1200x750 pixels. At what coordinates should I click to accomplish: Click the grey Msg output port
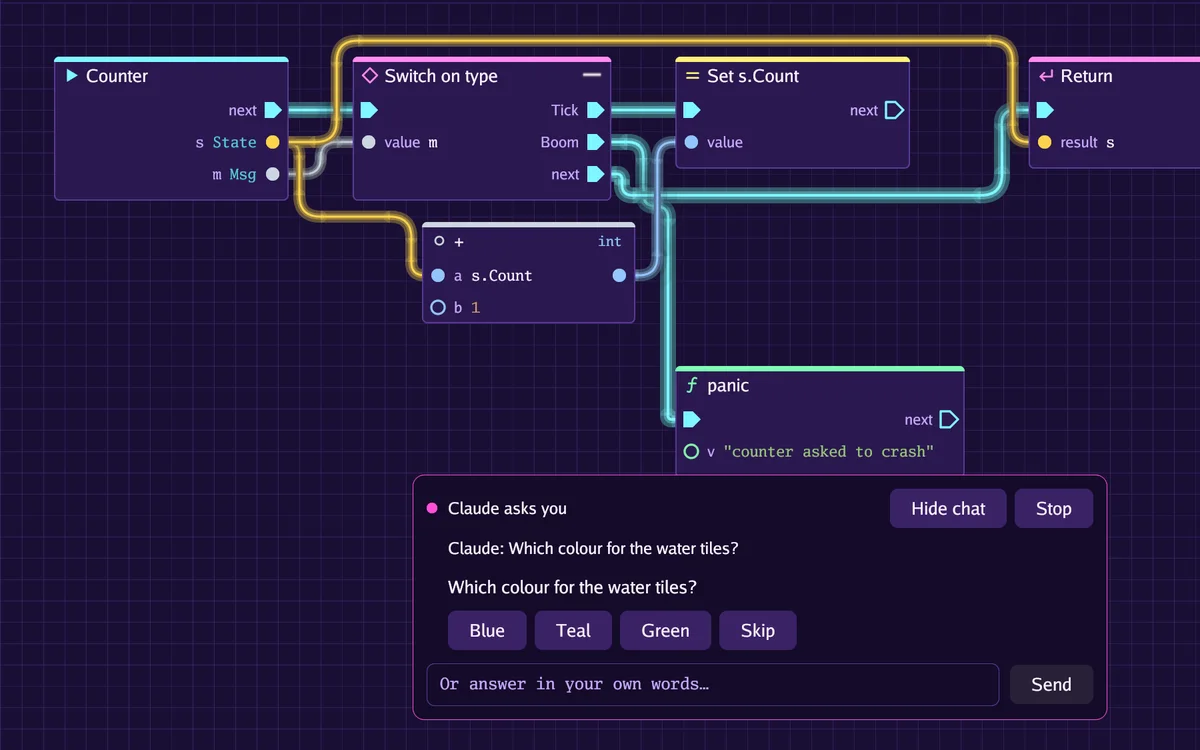[x=272, y=174]
